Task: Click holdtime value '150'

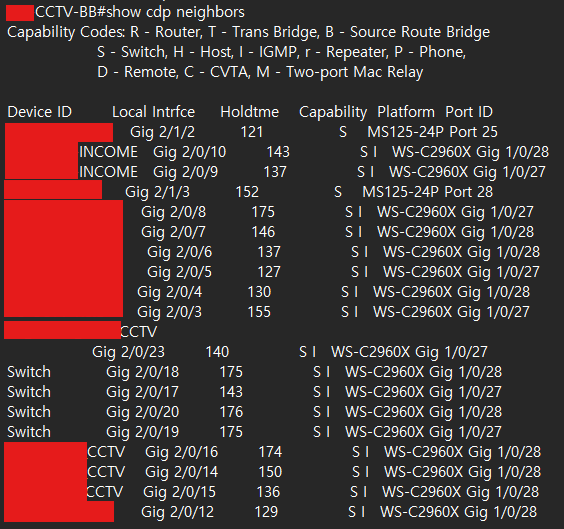Action: click(x=270, y=472)
